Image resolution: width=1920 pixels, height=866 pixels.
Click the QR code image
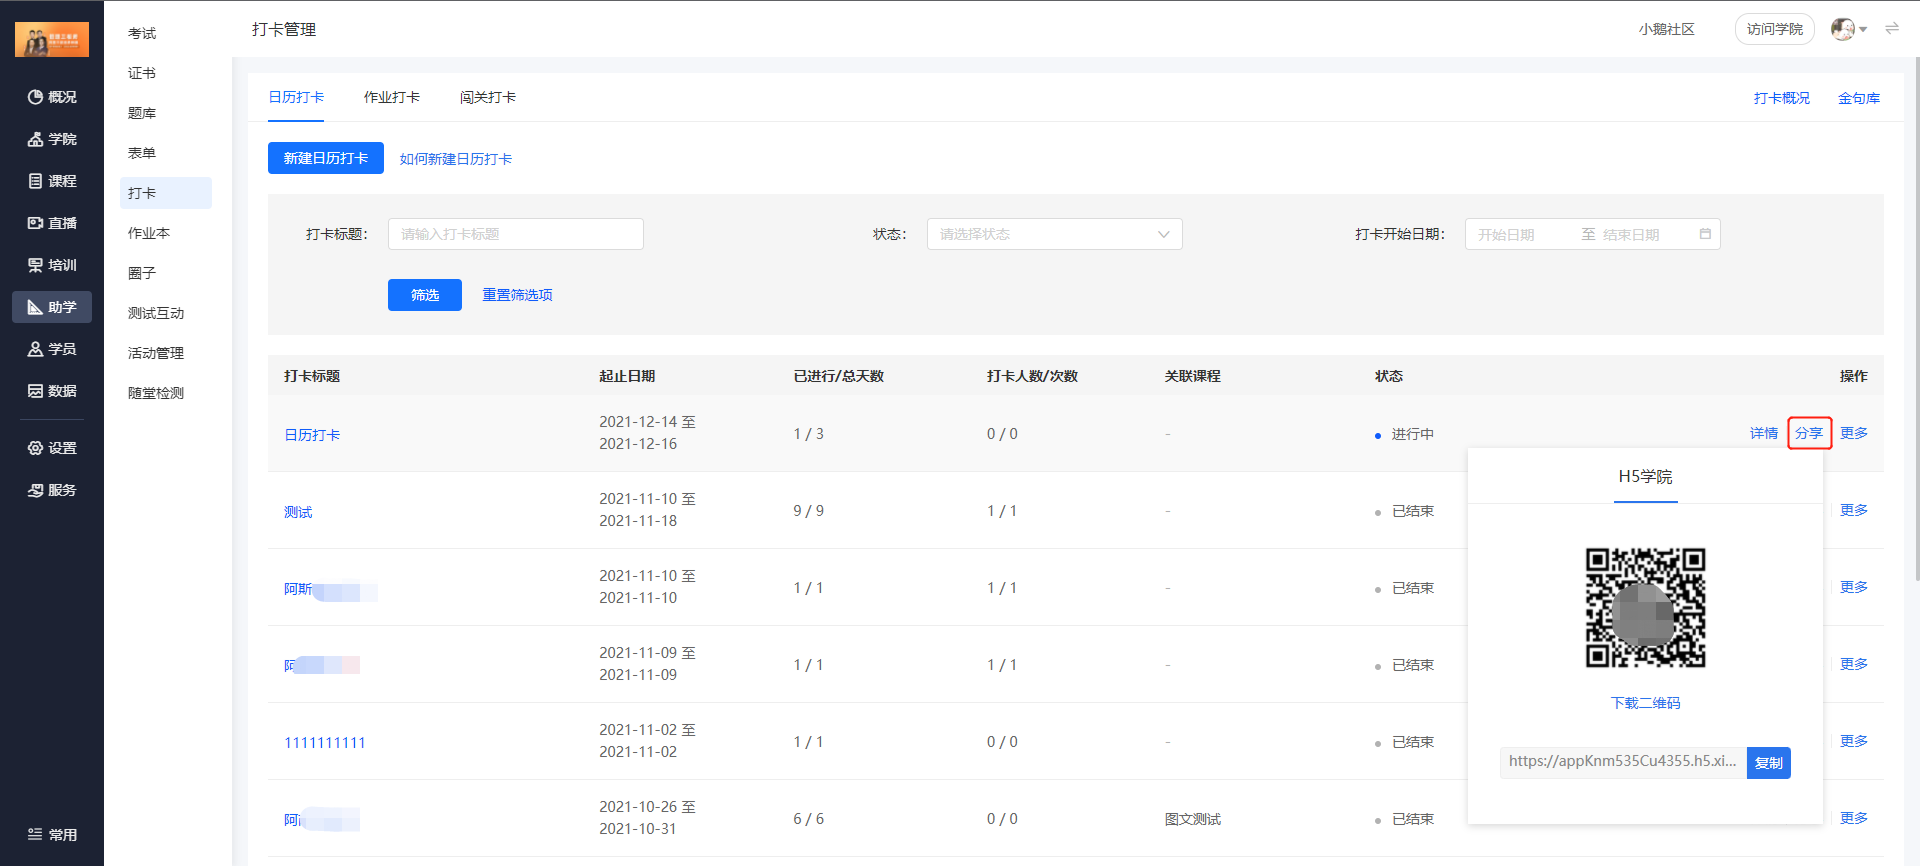pos(1645,607)
